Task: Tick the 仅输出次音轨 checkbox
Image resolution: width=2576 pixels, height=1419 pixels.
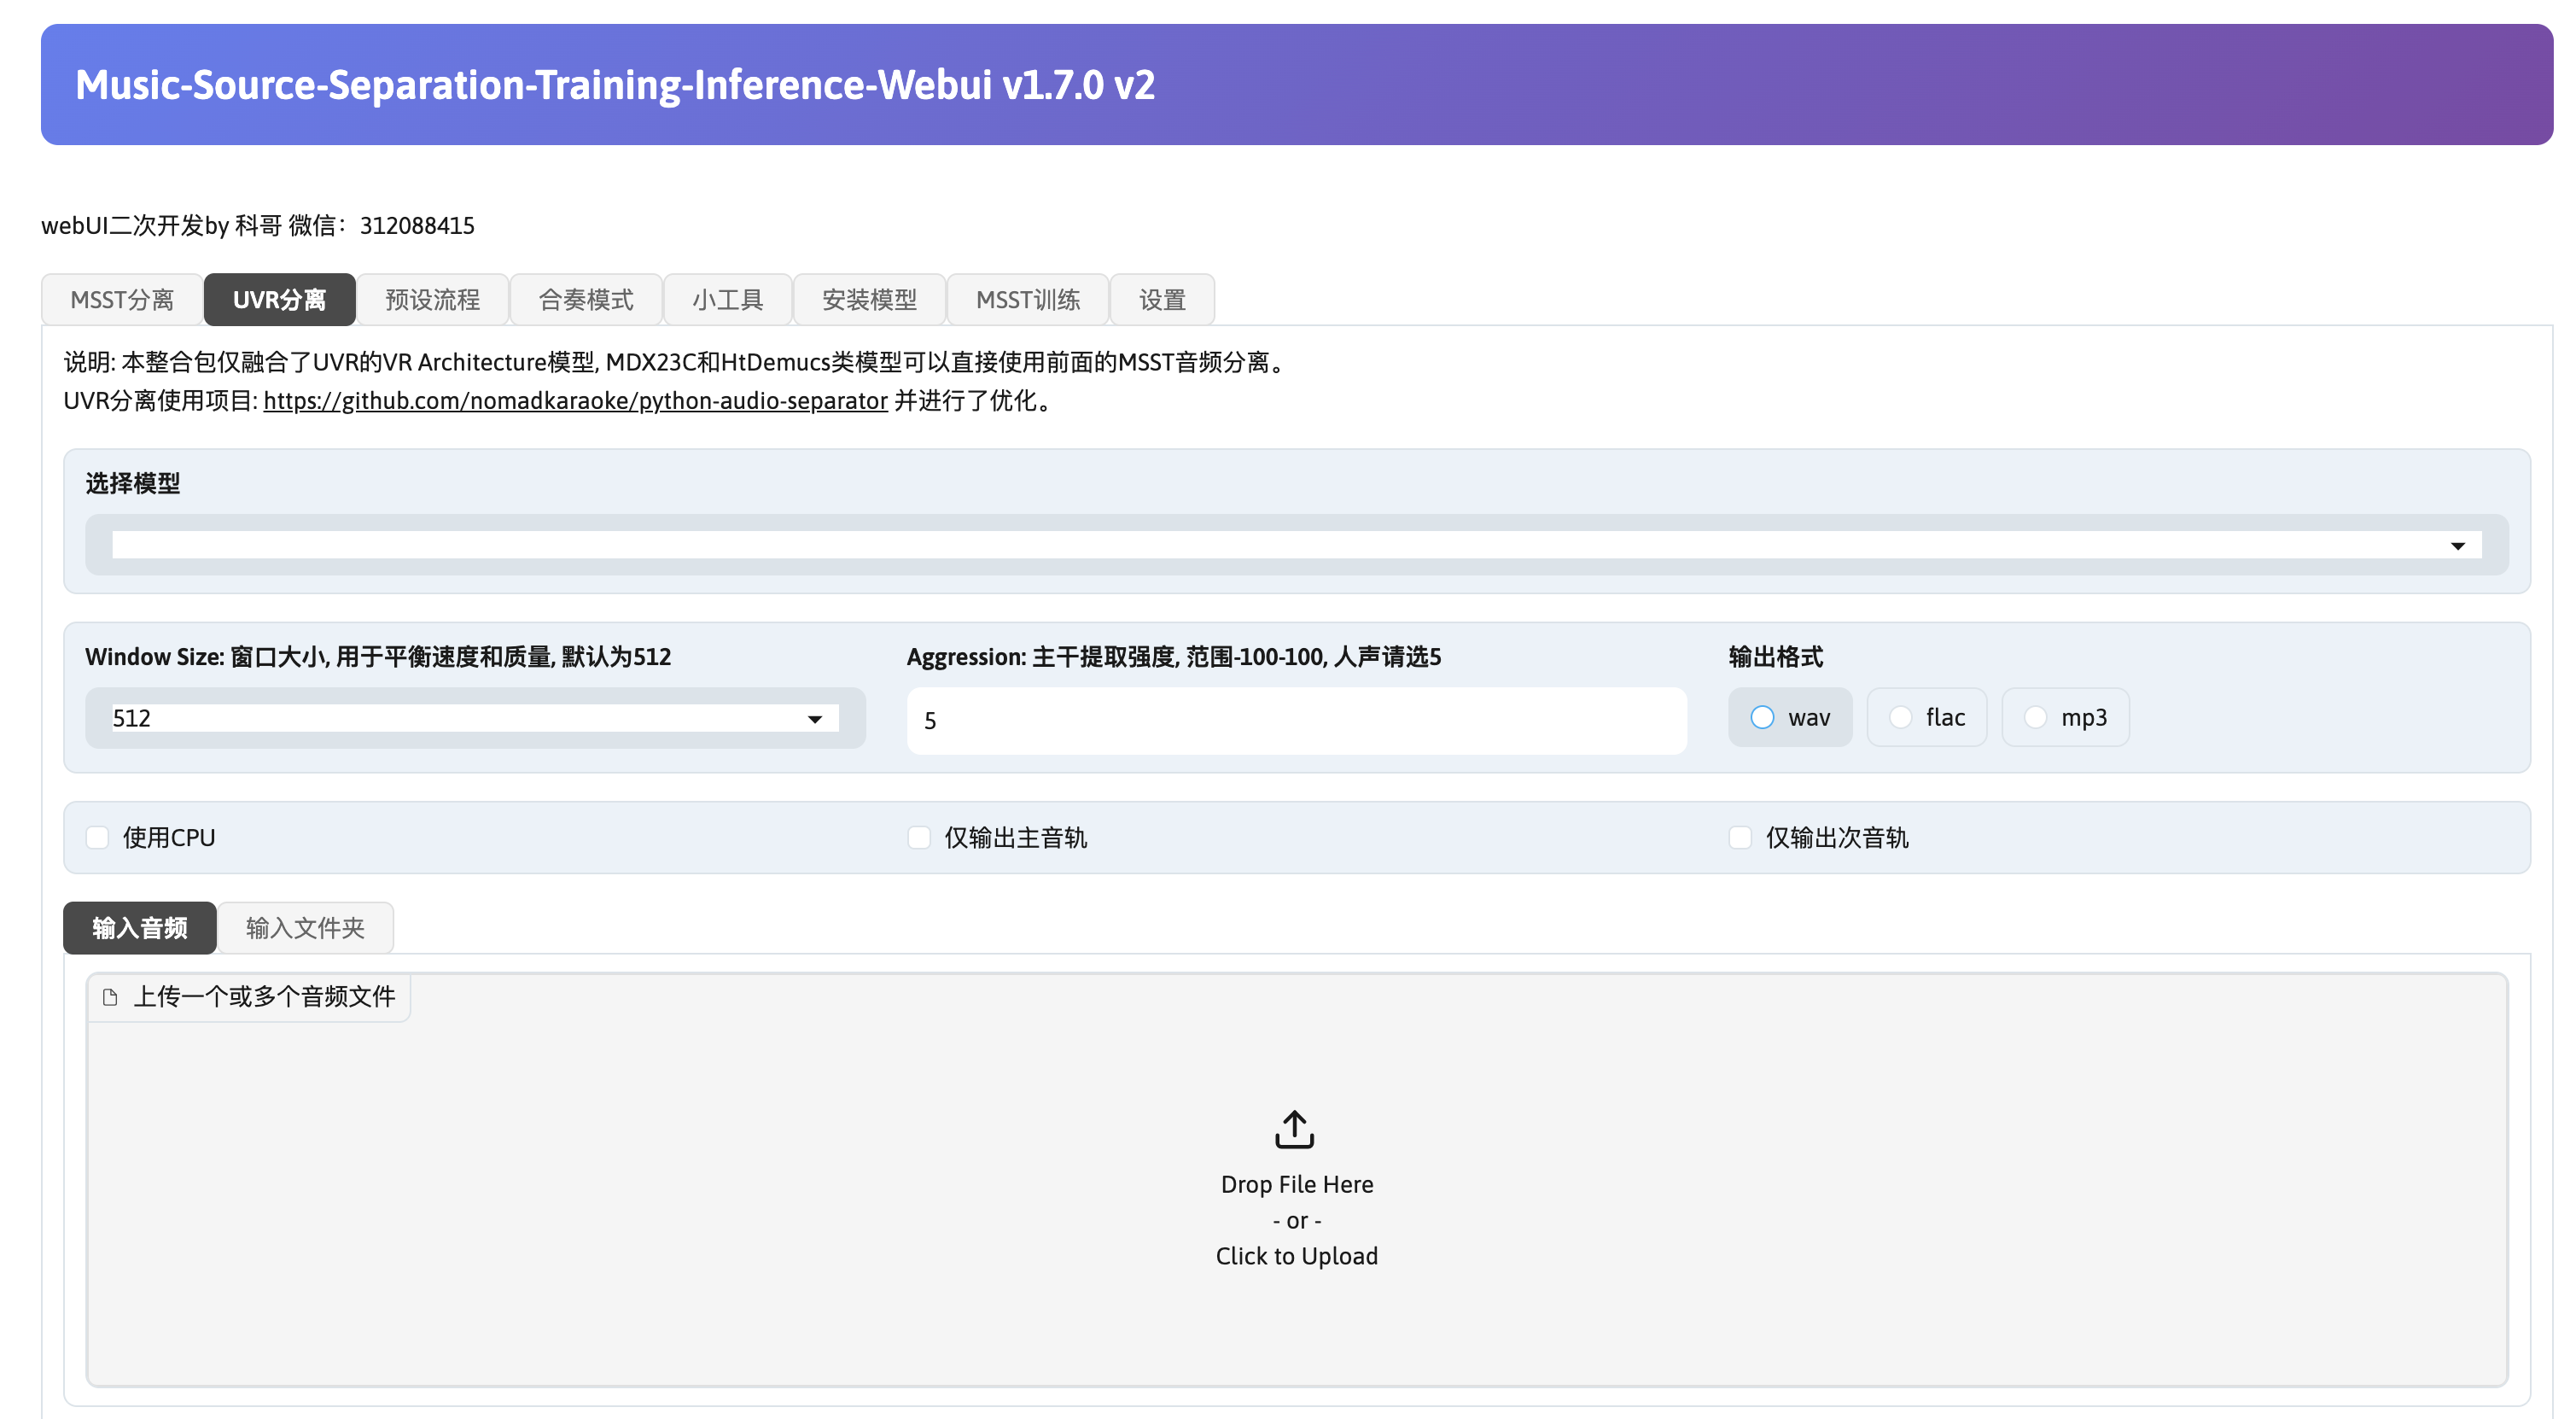Action: [x=1740, y=838]
